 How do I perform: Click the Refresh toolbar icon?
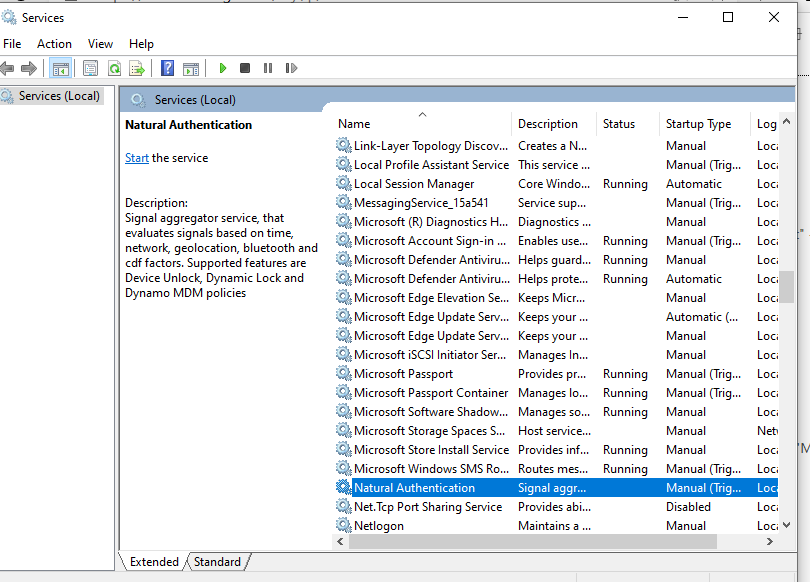click(x=114, y=68)
